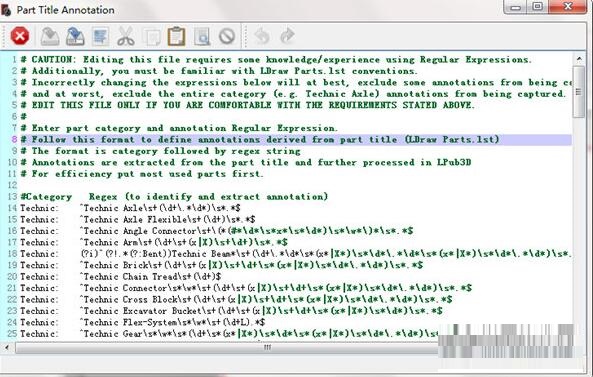Image resolution: width=593 pixels, height=377 pixels.
Task: Click the 'Technic Brick' regex line
Action: point(222,265)
